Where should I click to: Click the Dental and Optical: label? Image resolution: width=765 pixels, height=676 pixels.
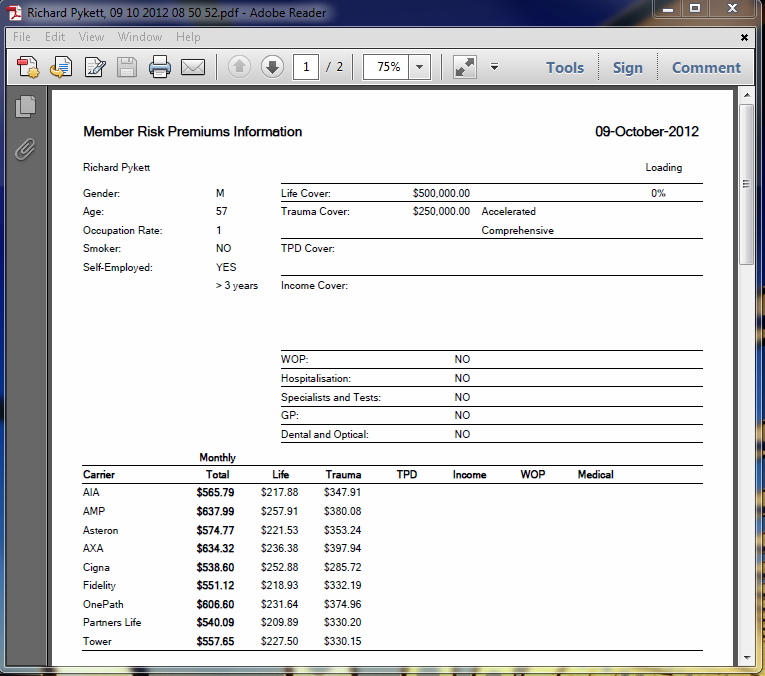(x=324, y=434)
